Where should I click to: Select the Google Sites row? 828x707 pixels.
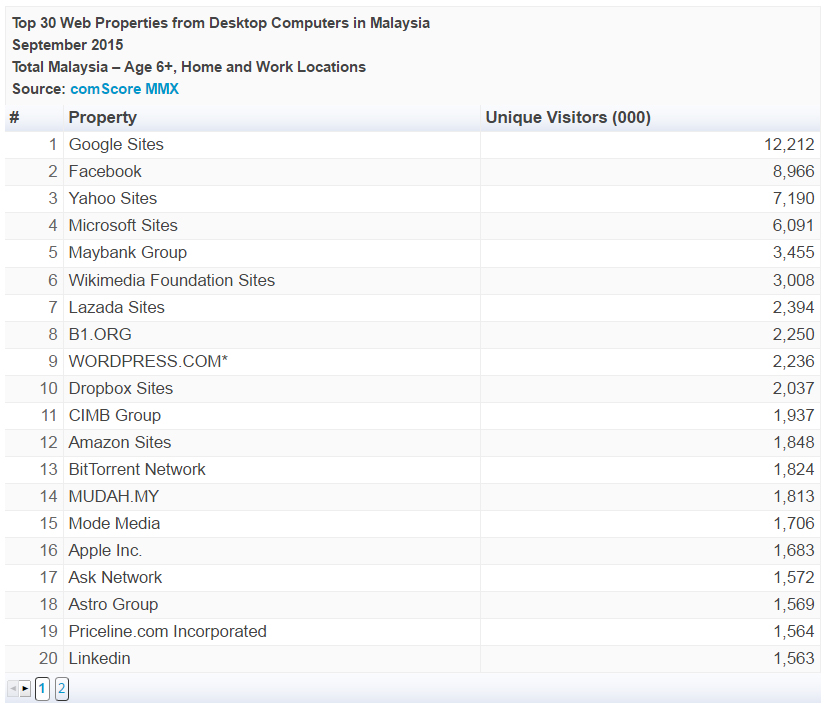pyautogui.click(x=412, y=145)
